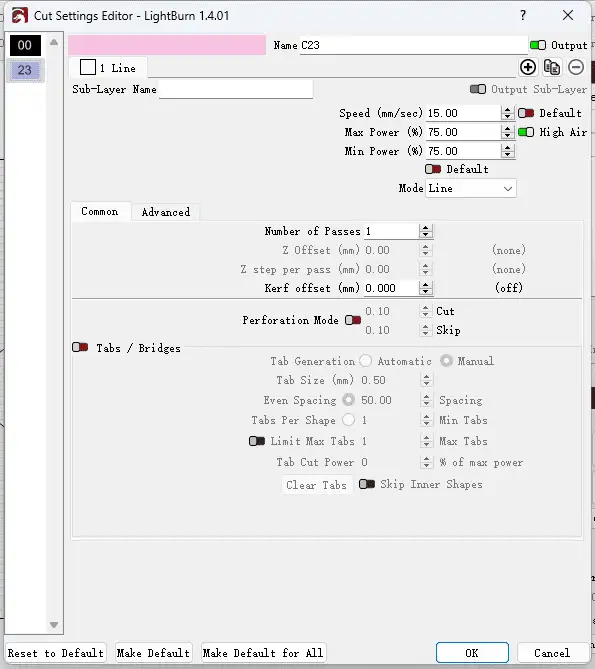595x669 pixels.
Task: Enable the Tabs / Bridges switch
Action: tap(80, 347)
